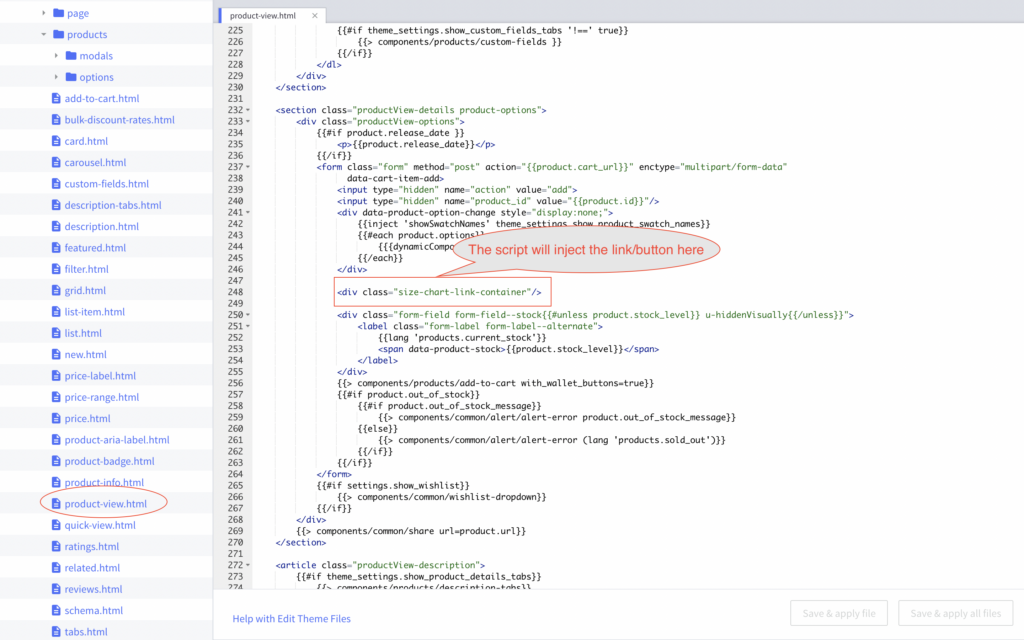1024x640 pixels.
Task: Click Save & apply file button
Action: pos(839,613)
